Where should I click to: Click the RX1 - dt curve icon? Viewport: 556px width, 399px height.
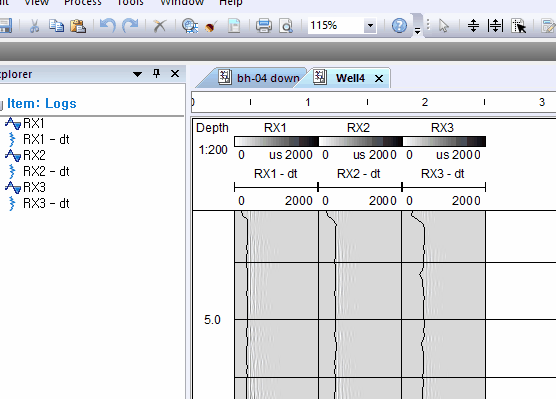(x=12, y=139)
